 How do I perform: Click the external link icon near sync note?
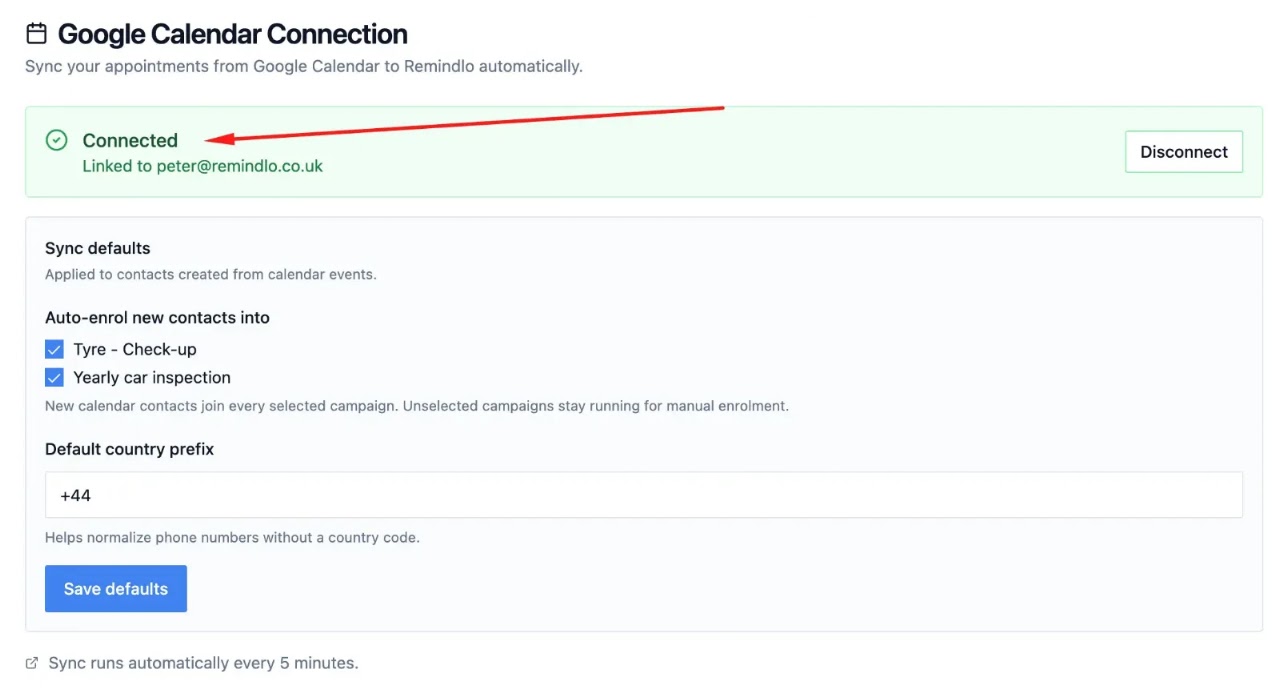coord(32,663)
